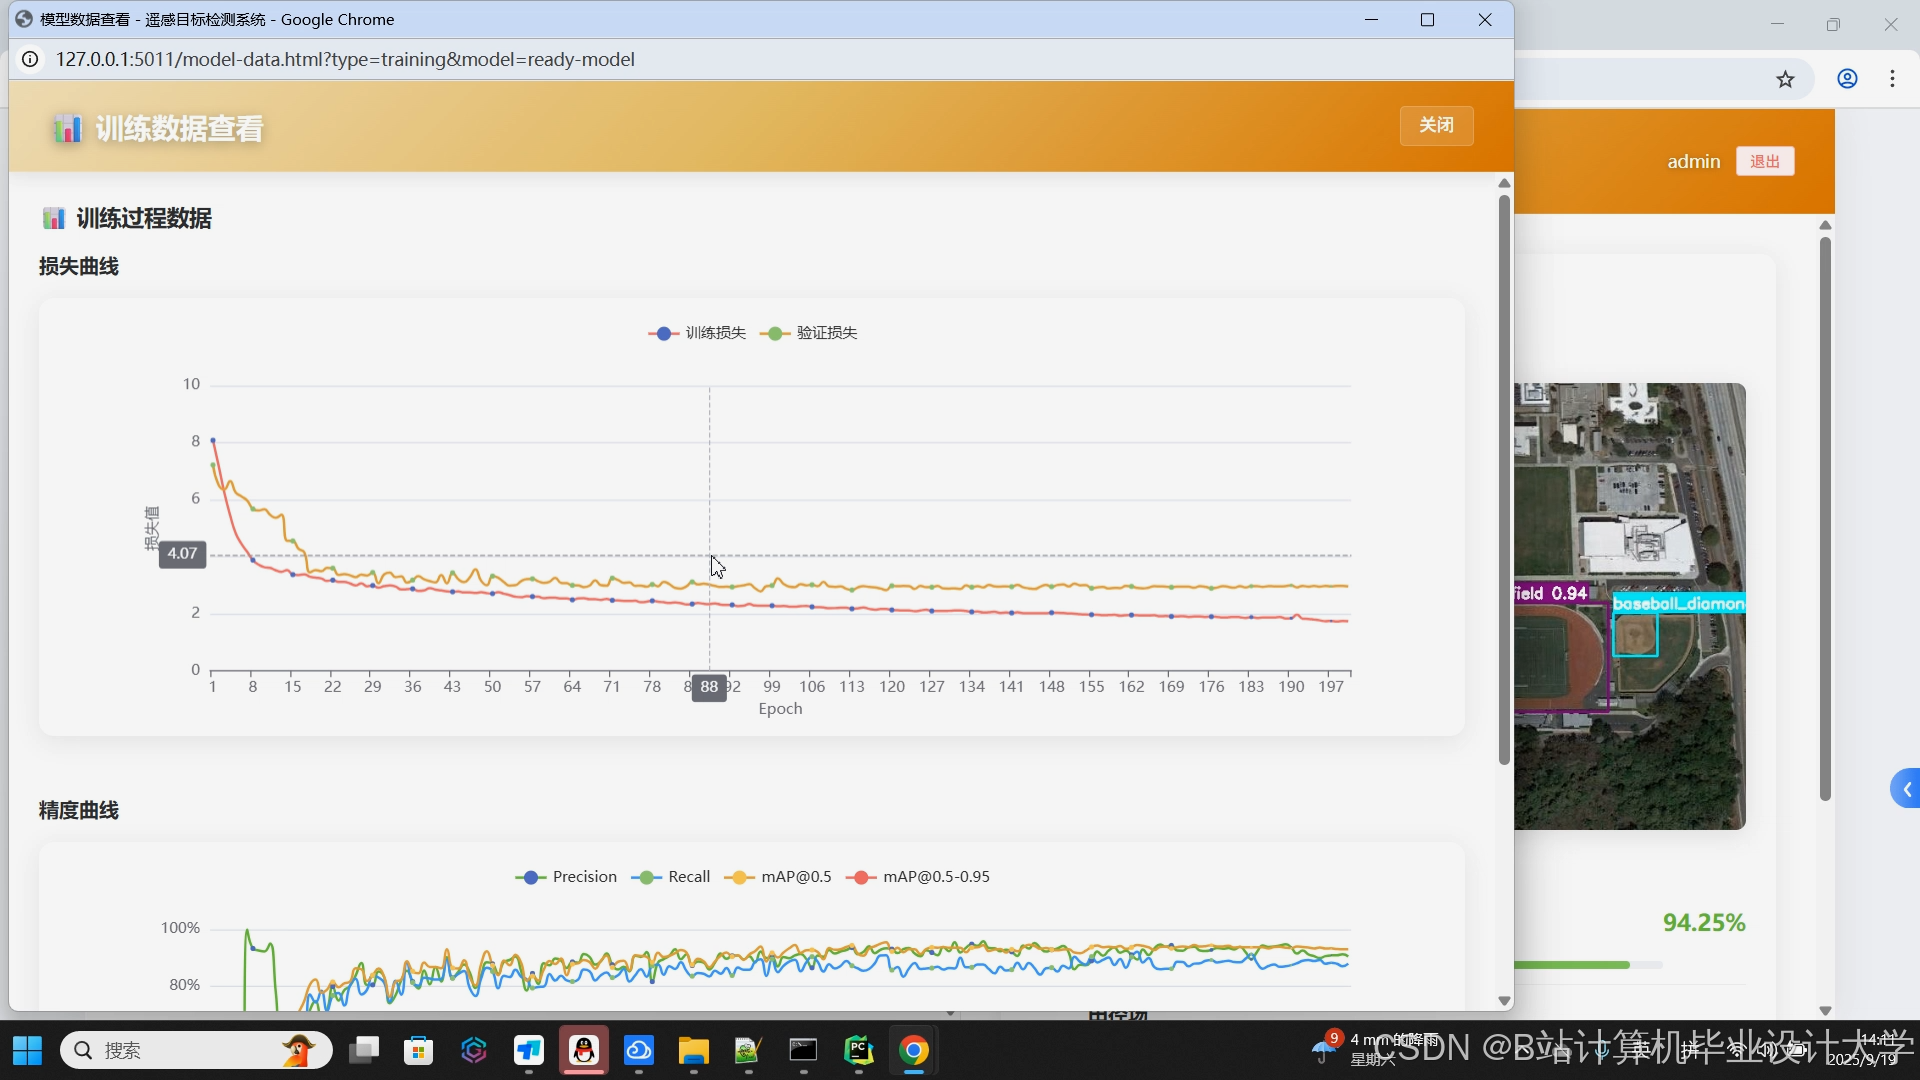The width and height of the screenshot is (1920, 1080).
Task: Click the URL address field
Action: tap(345, 60)
